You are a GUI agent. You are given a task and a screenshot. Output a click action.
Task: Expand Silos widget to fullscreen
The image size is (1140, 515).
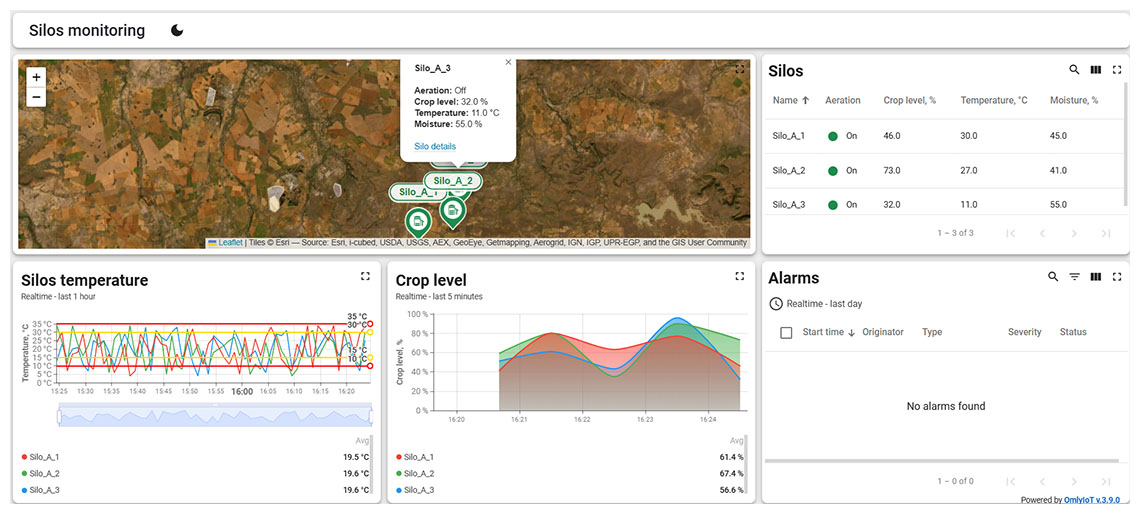pos(1117,70)
